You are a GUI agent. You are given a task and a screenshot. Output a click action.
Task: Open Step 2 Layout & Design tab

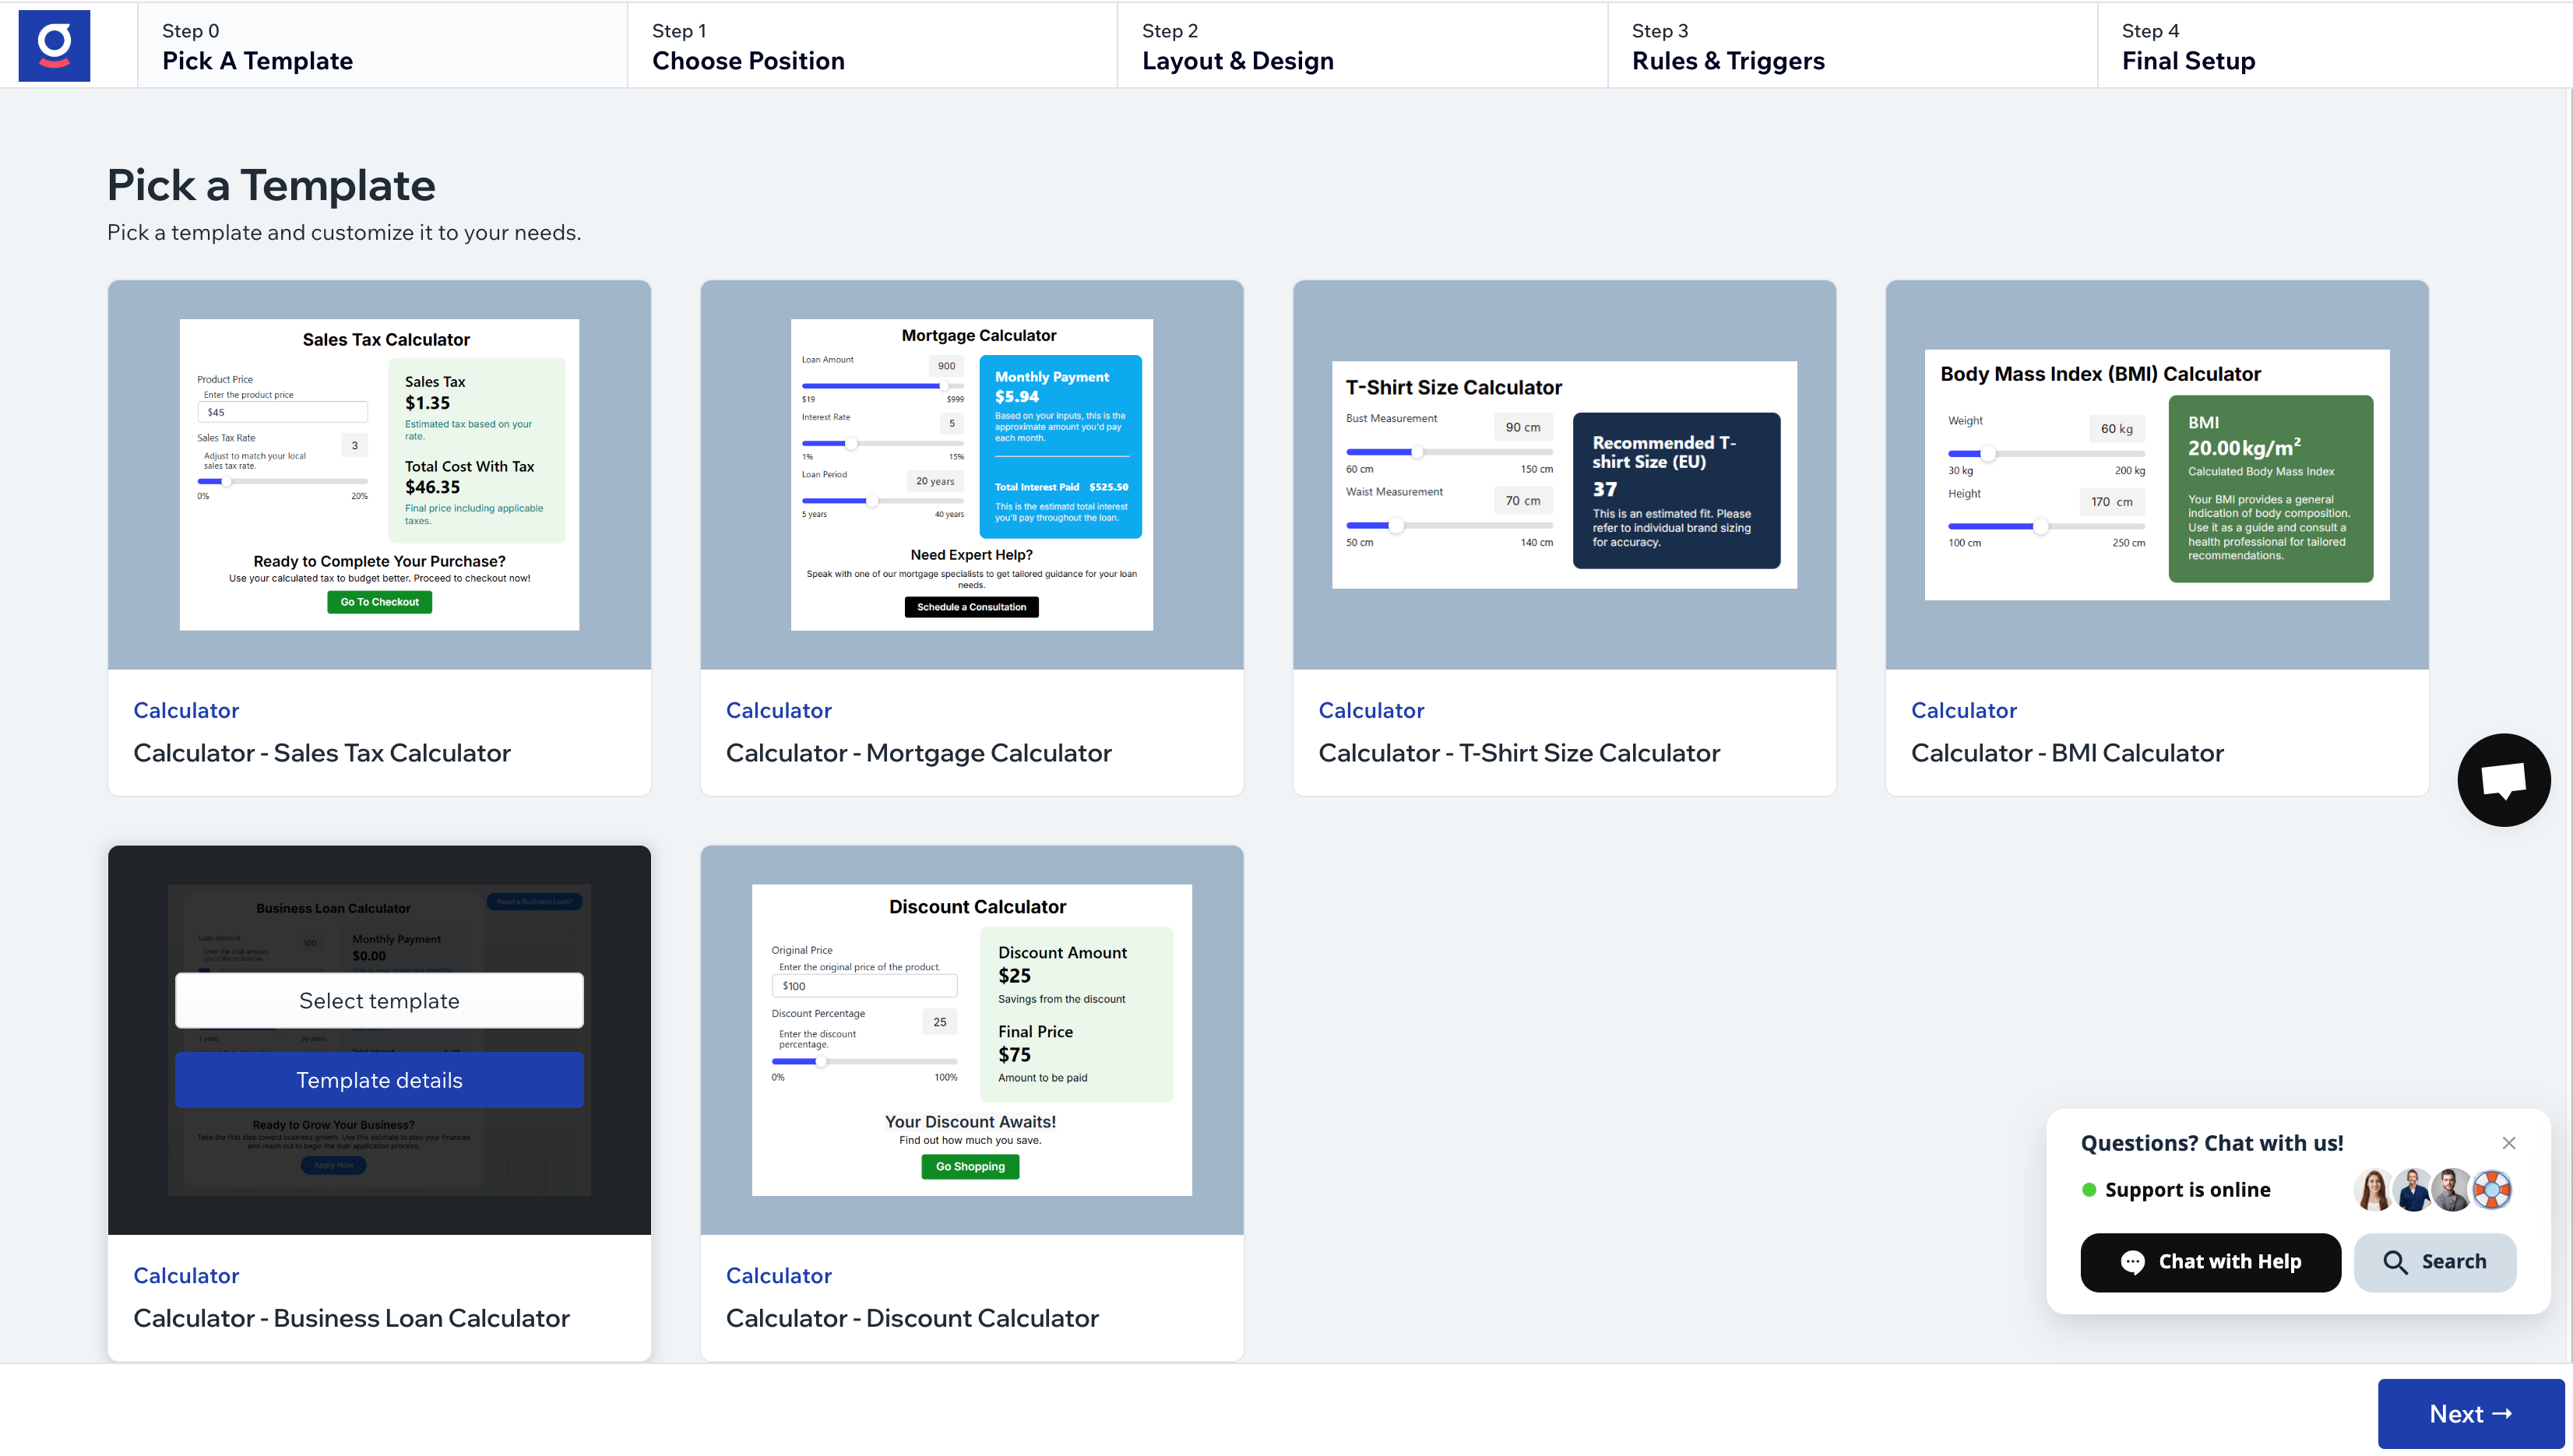[x=1361, y=46]
